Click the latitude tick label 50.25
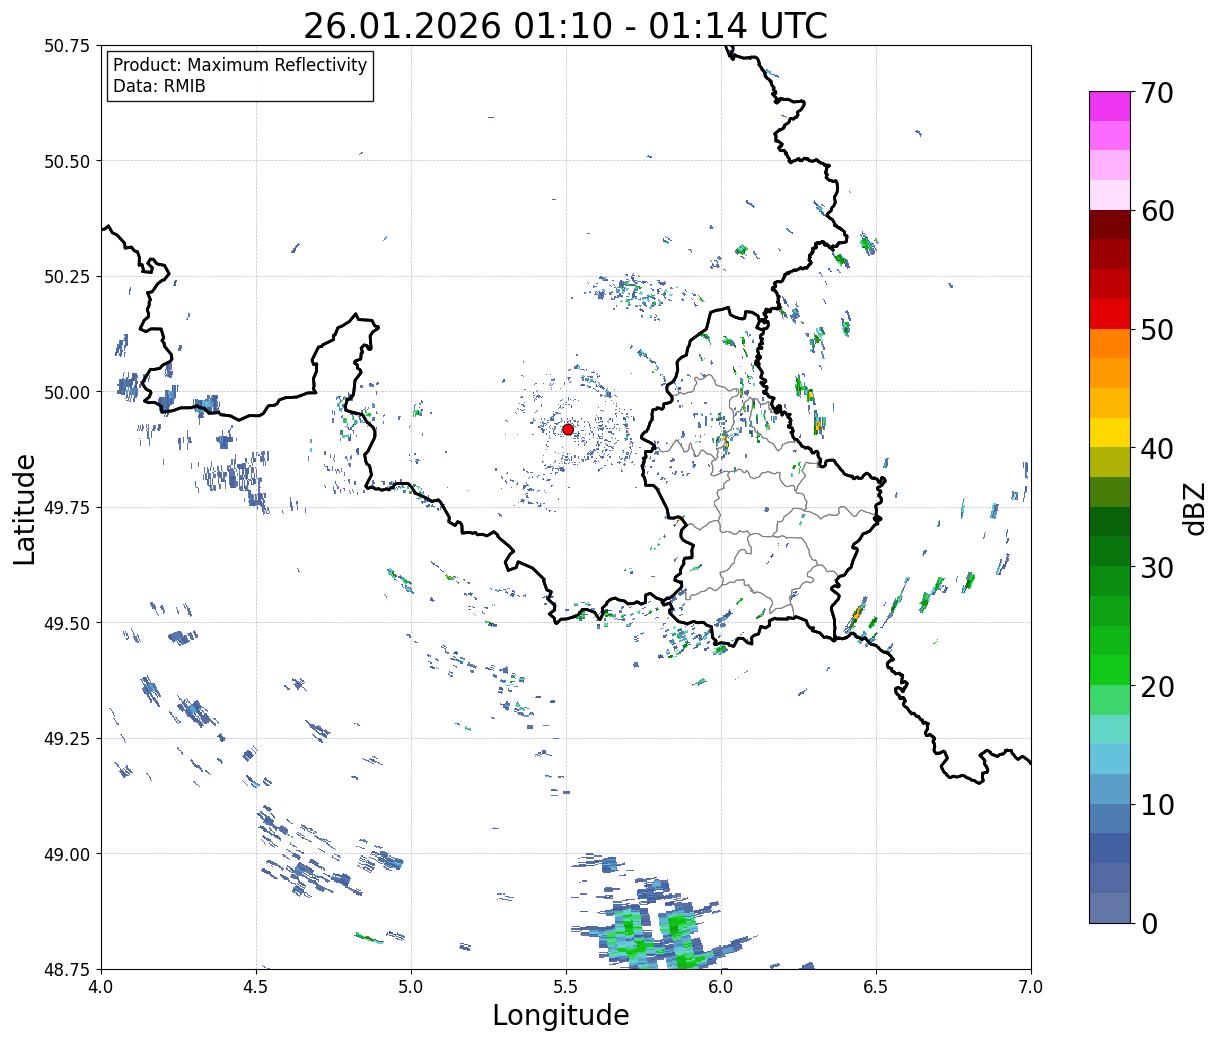 [66, 277]
